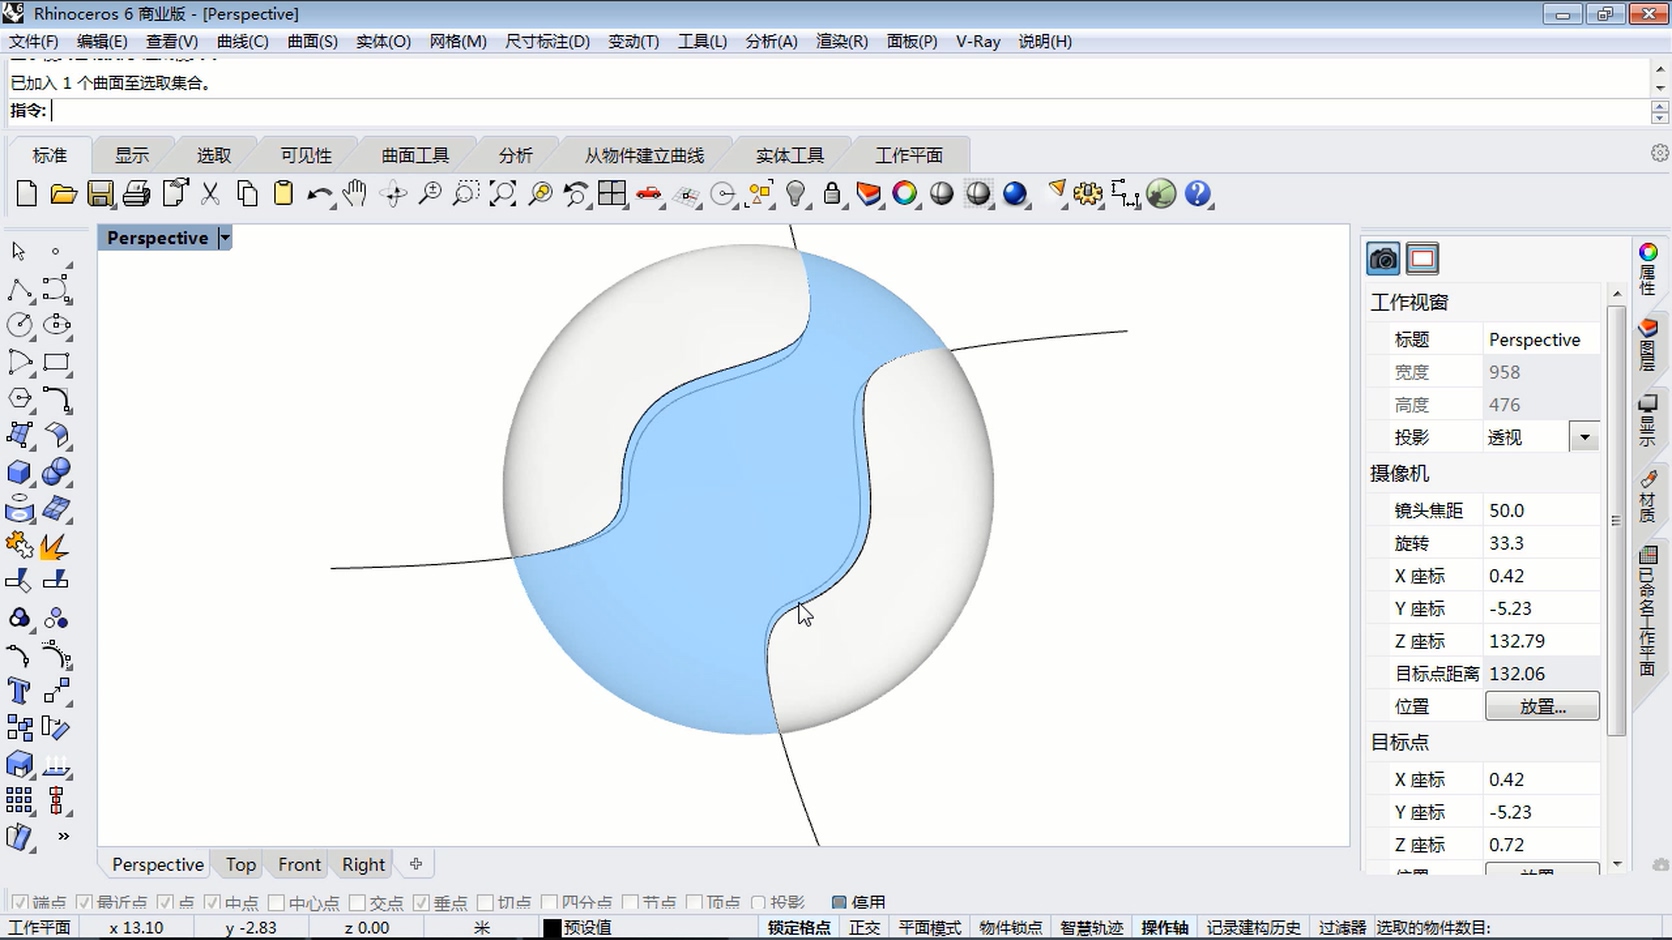Viewport: 1672px width, 940px height.
Task: Enable the 切点 osnap checkbox
Action: pyautogui.click(x=486, y=902)
